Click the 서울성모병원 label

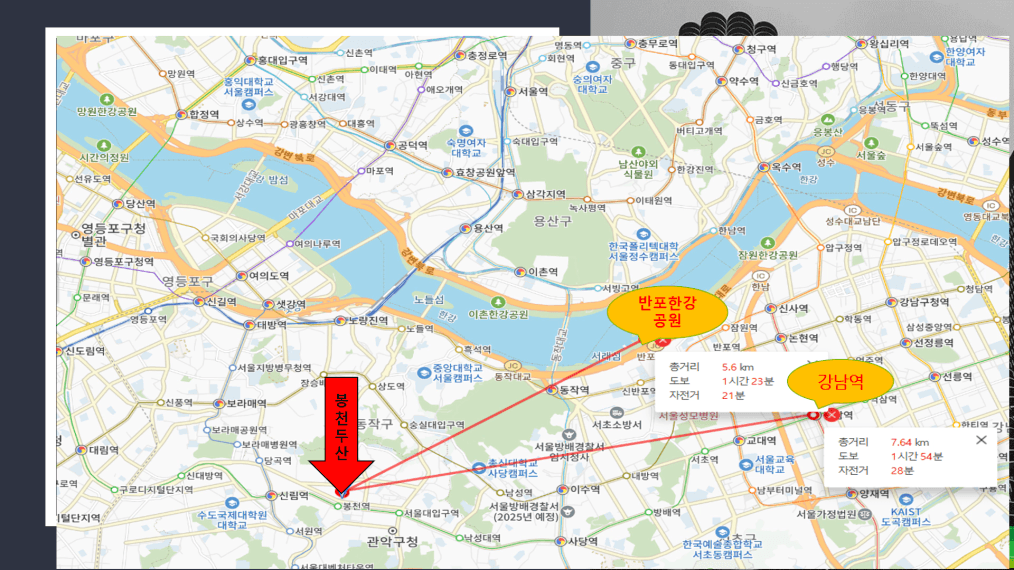click(689, 415)
